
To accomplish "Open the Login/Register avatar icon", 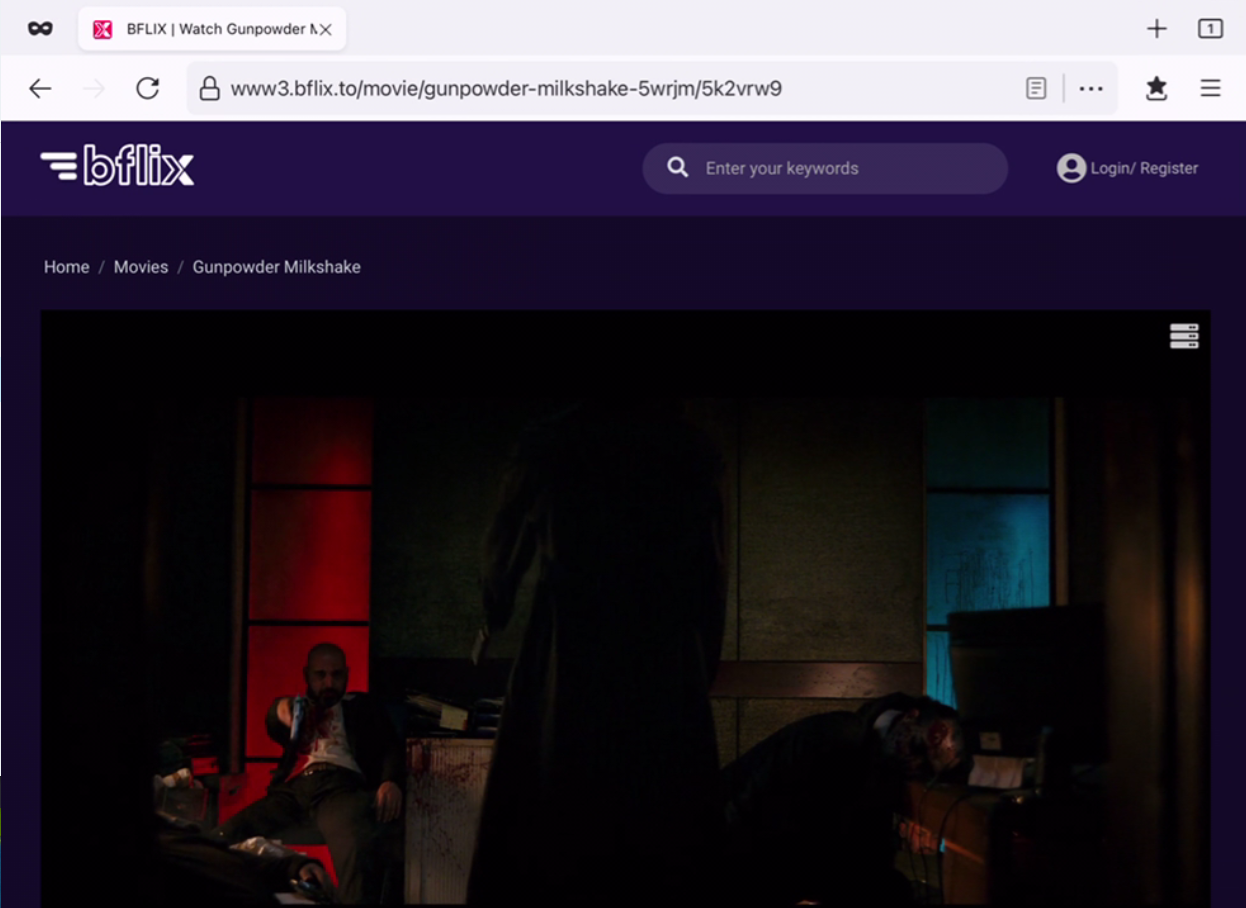I will pos(1072,169).
